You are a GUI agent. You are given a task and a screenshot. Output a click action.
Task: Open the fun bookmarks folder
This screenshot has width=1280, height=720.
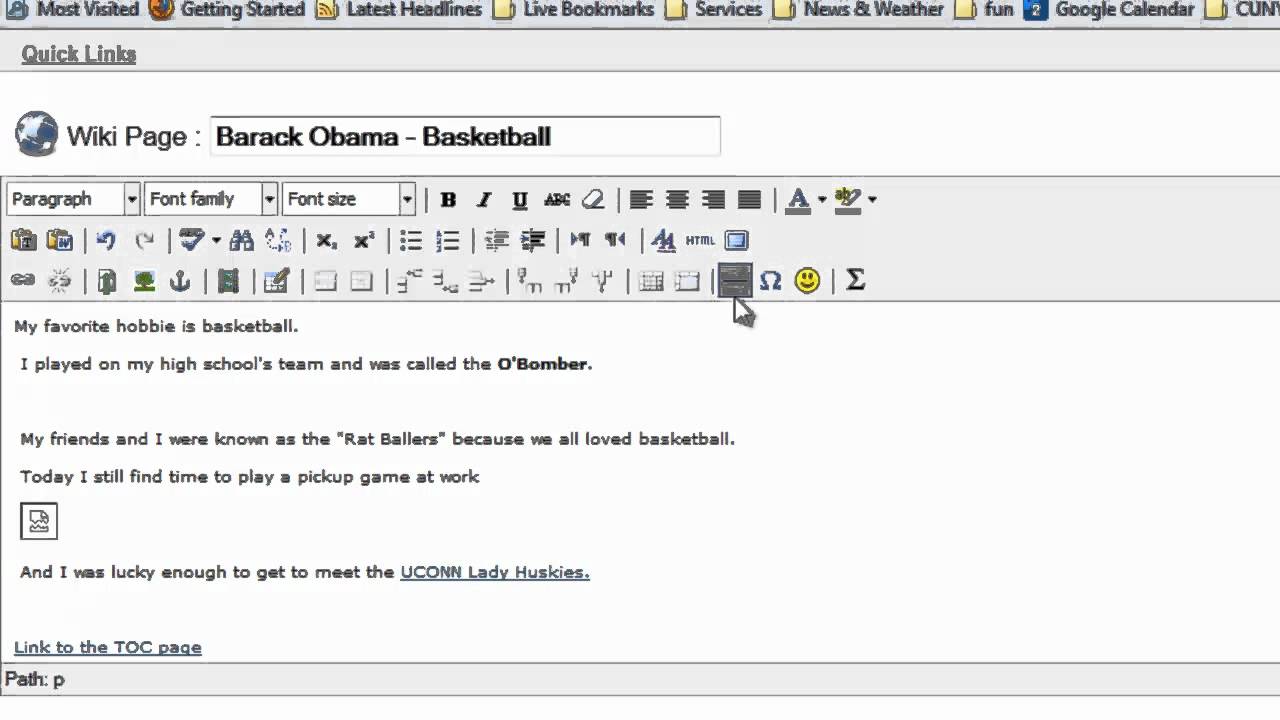984,10
